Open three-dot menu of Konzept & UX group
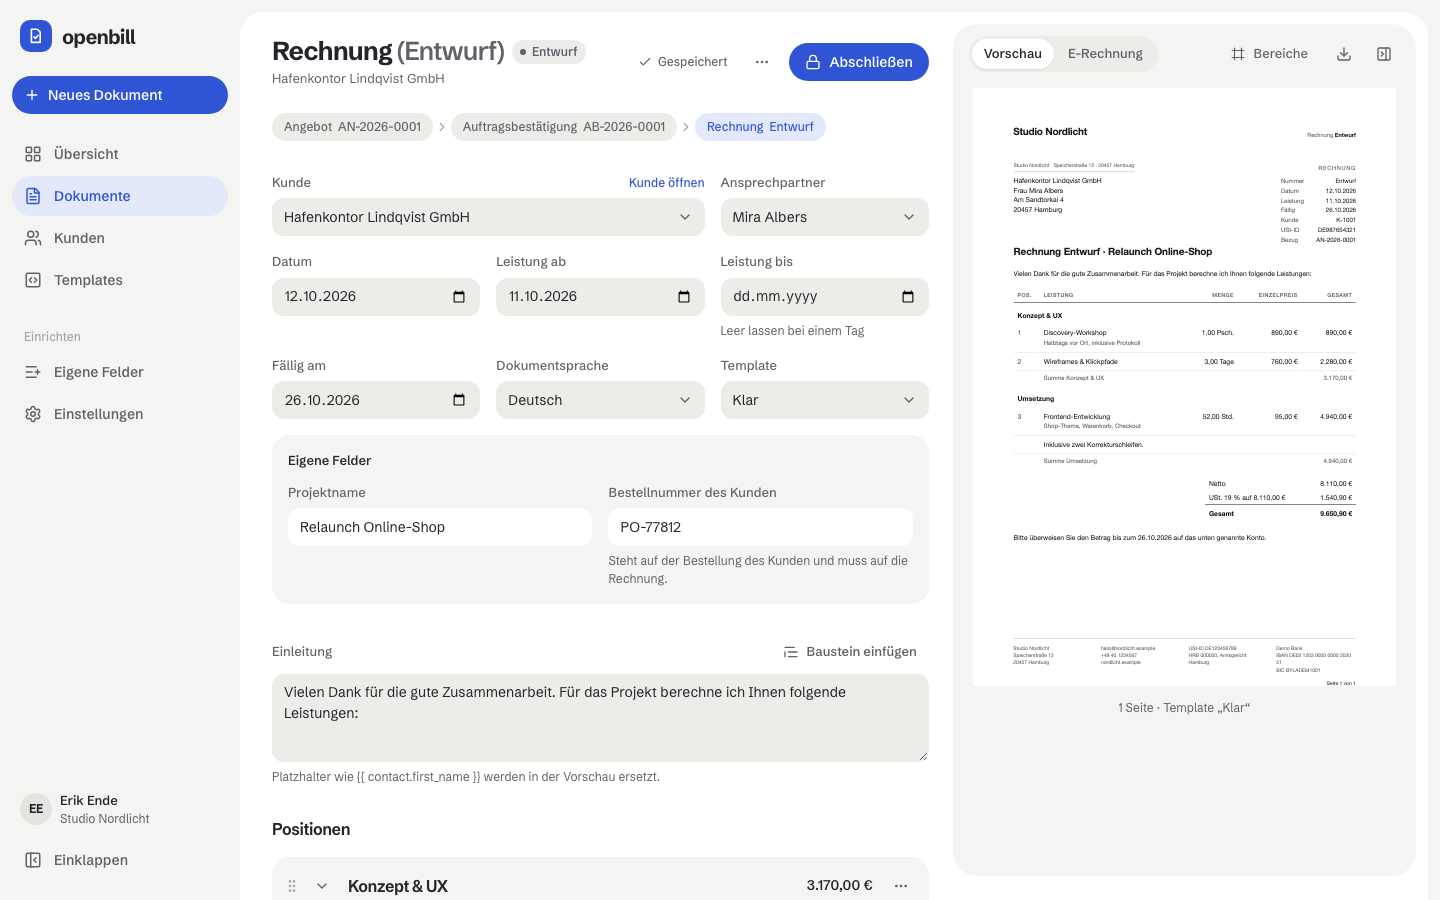 (901, 886)
